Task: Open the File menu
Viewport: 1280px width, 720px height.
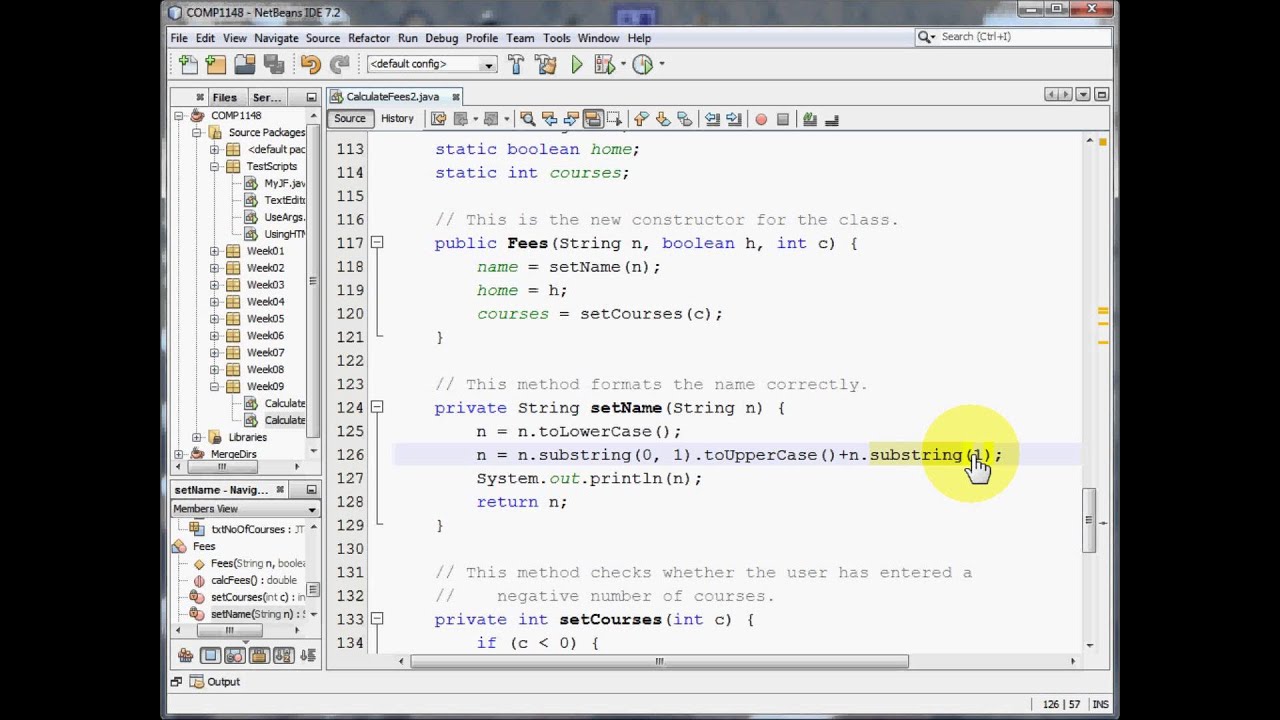Action: pyautogui.click(x=179, y=38)
